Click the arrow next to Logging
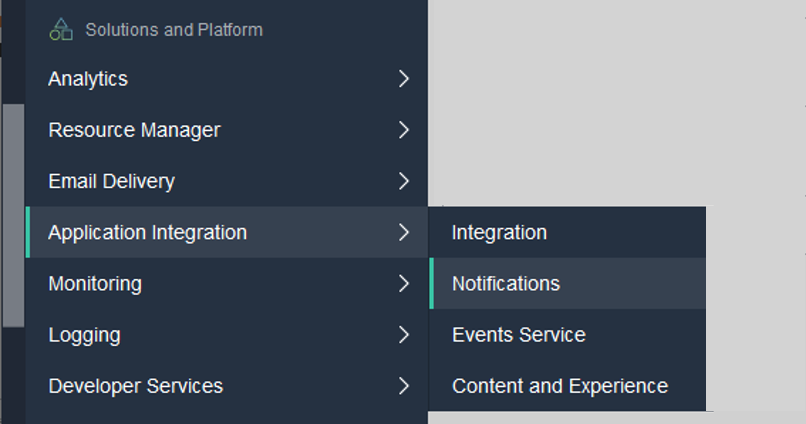 tap(403, 335)
